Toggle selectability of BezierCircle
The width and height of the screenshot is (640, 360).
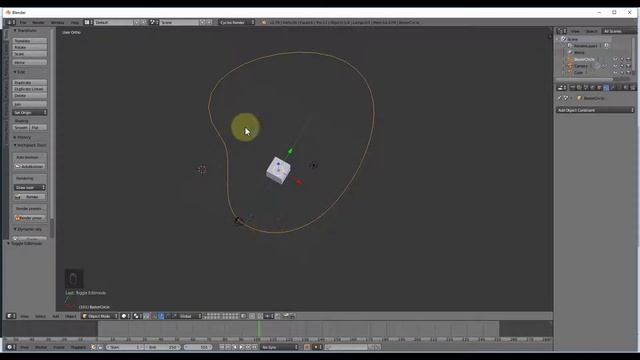(622, 59)
